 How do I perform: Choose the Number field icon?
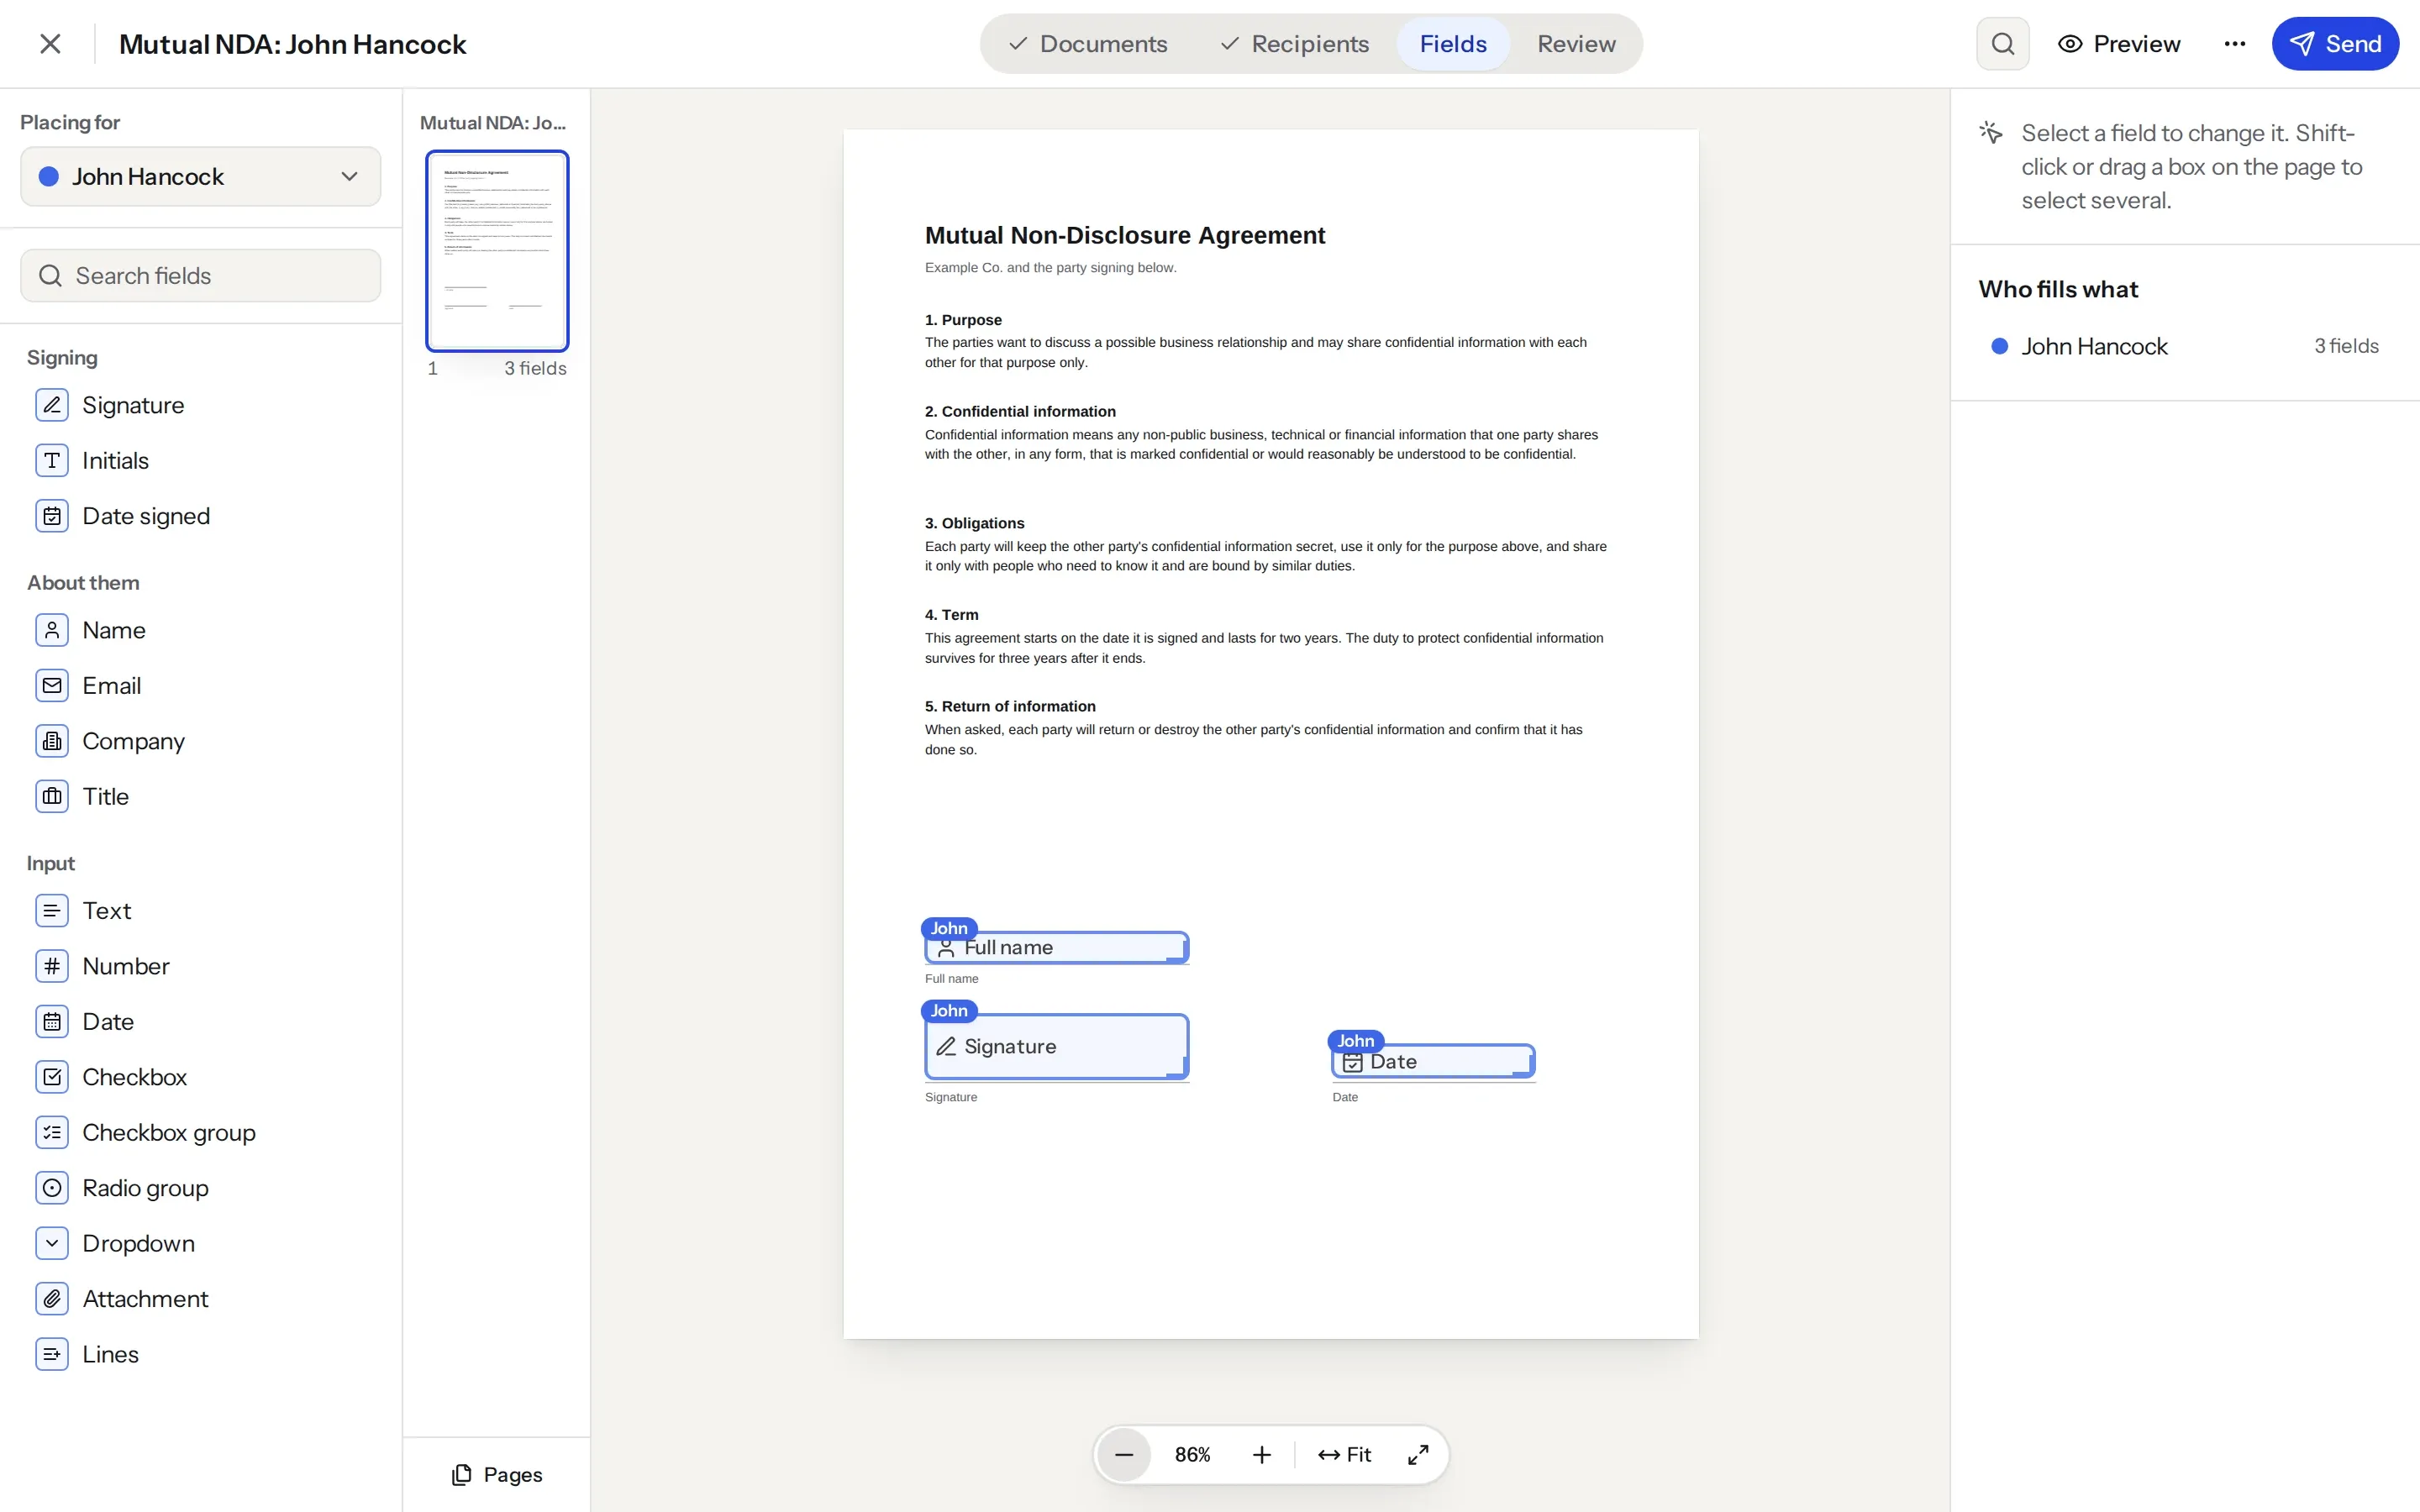[x=52, y=966]
